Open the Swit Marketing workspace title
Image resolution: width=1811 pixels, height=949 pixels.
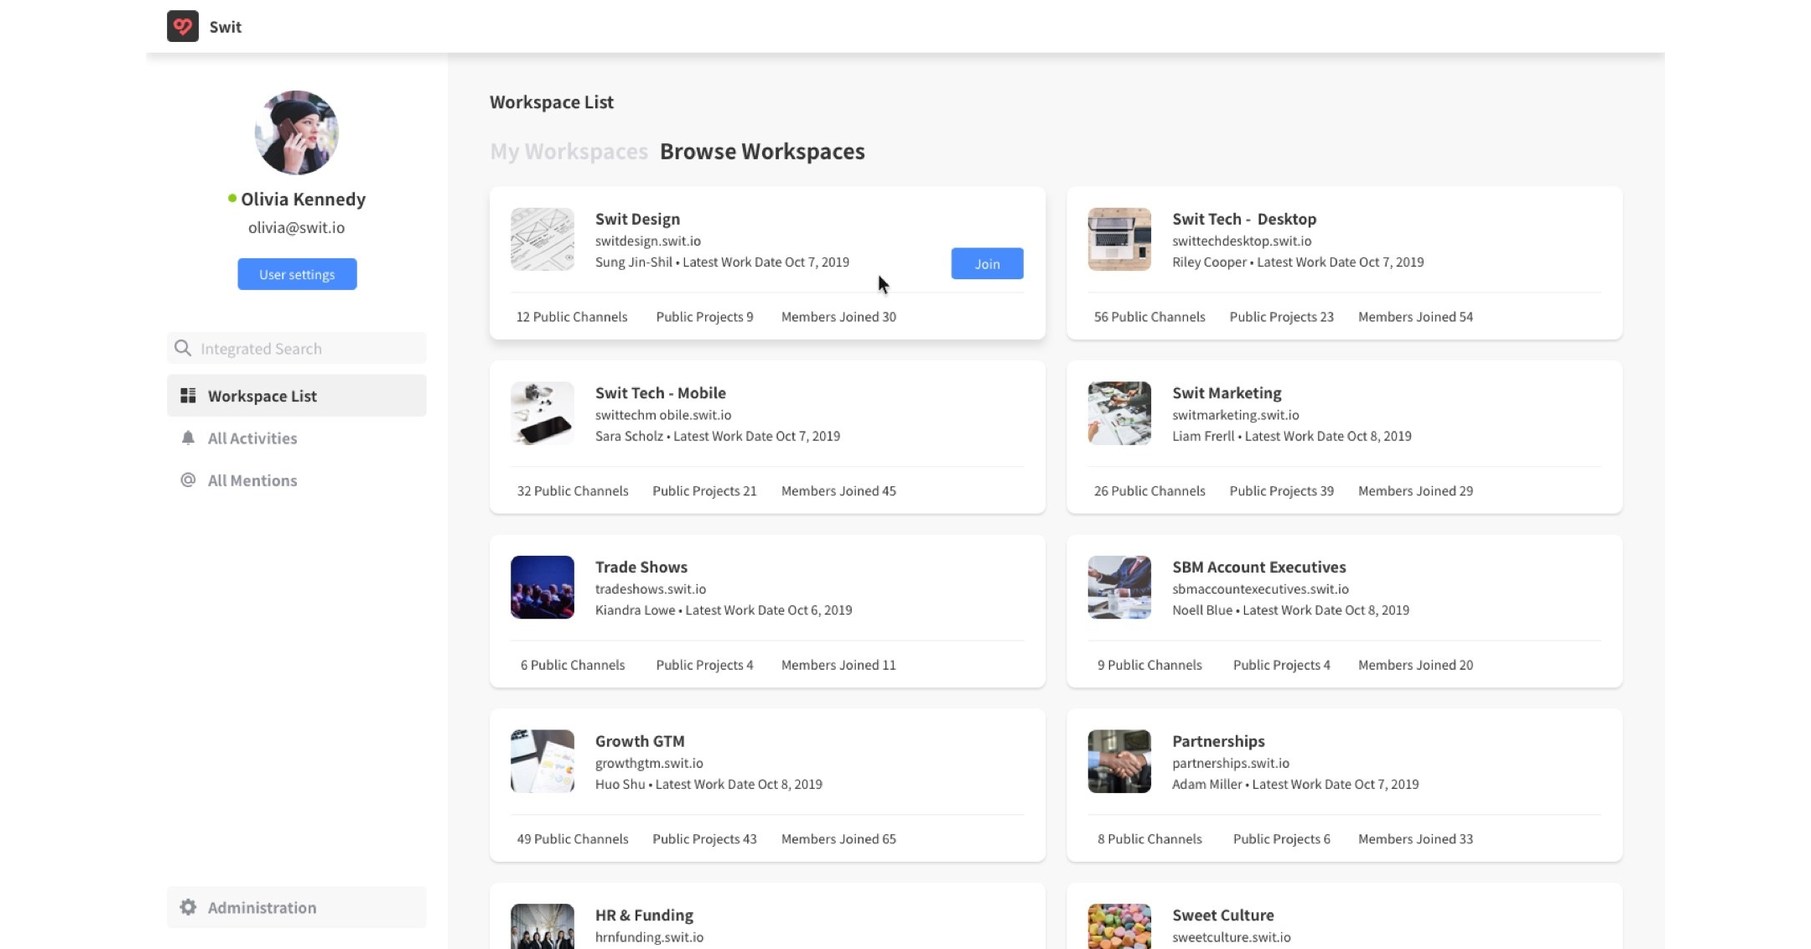(x=1226, y=393)
